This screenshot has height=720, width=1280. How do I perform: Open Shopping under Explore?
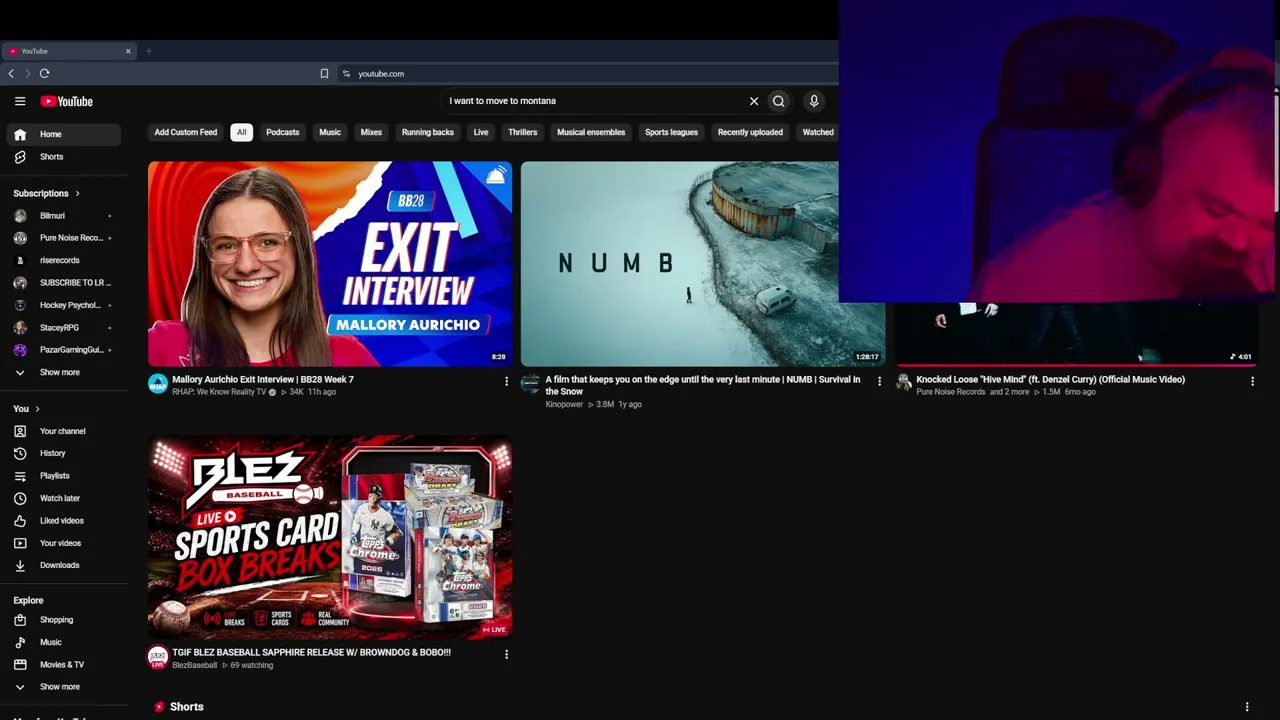[x=64, y=620]
